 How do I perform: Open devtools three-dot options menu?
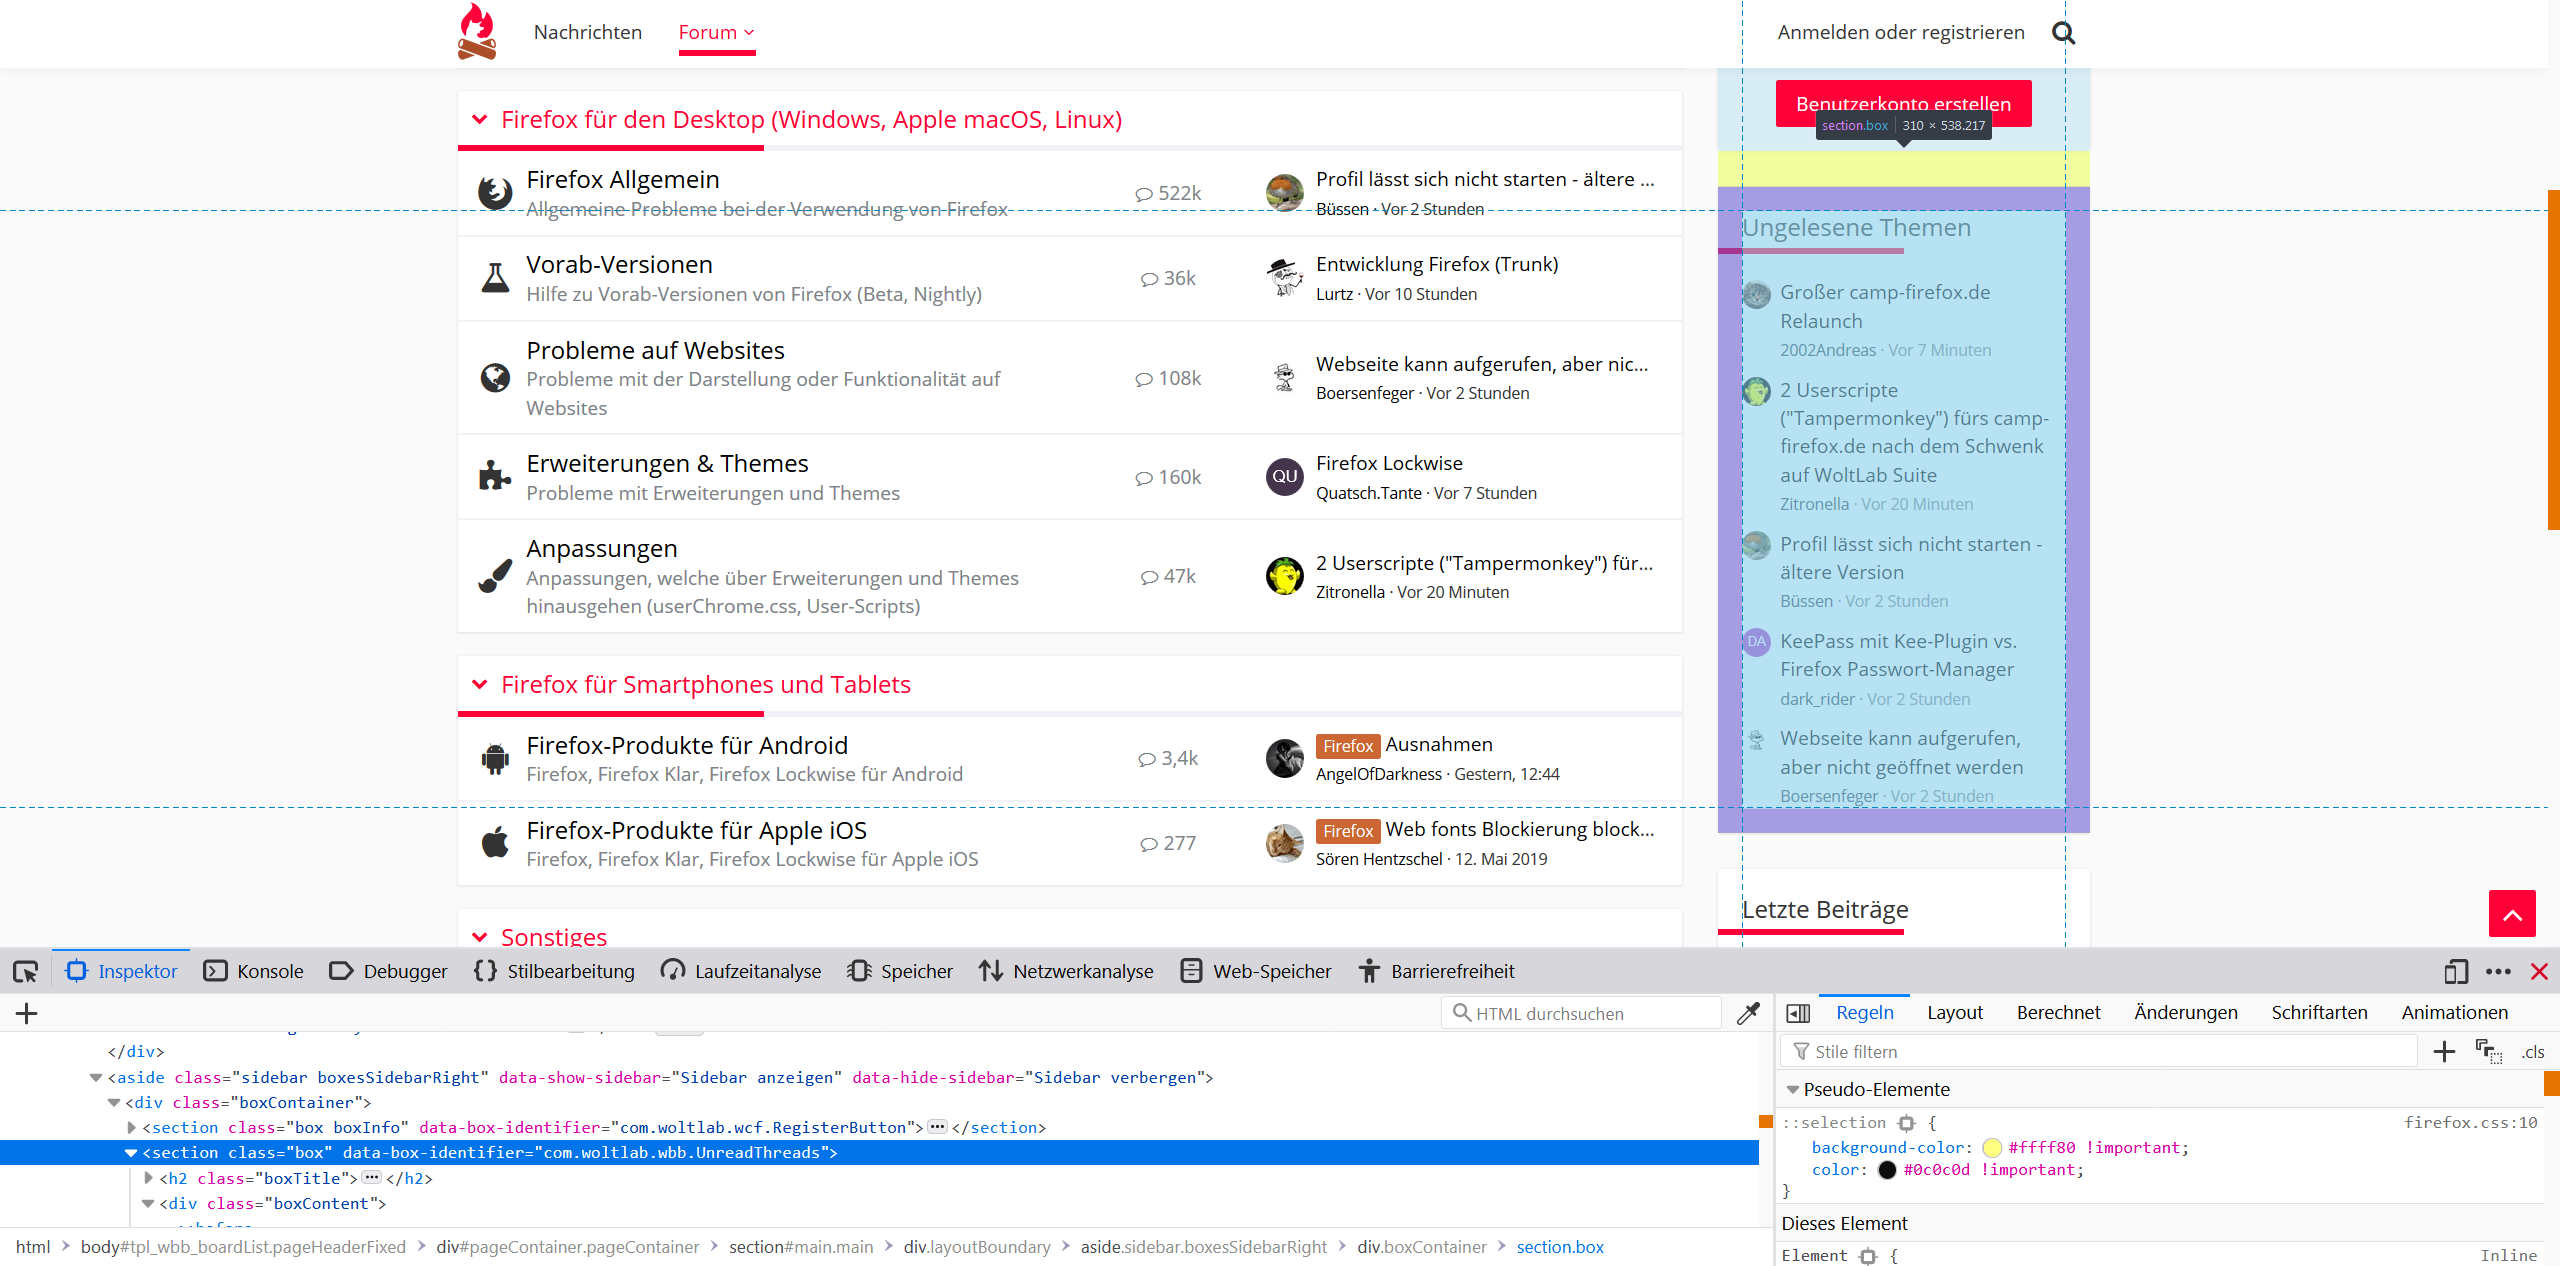coord(2498,971)
